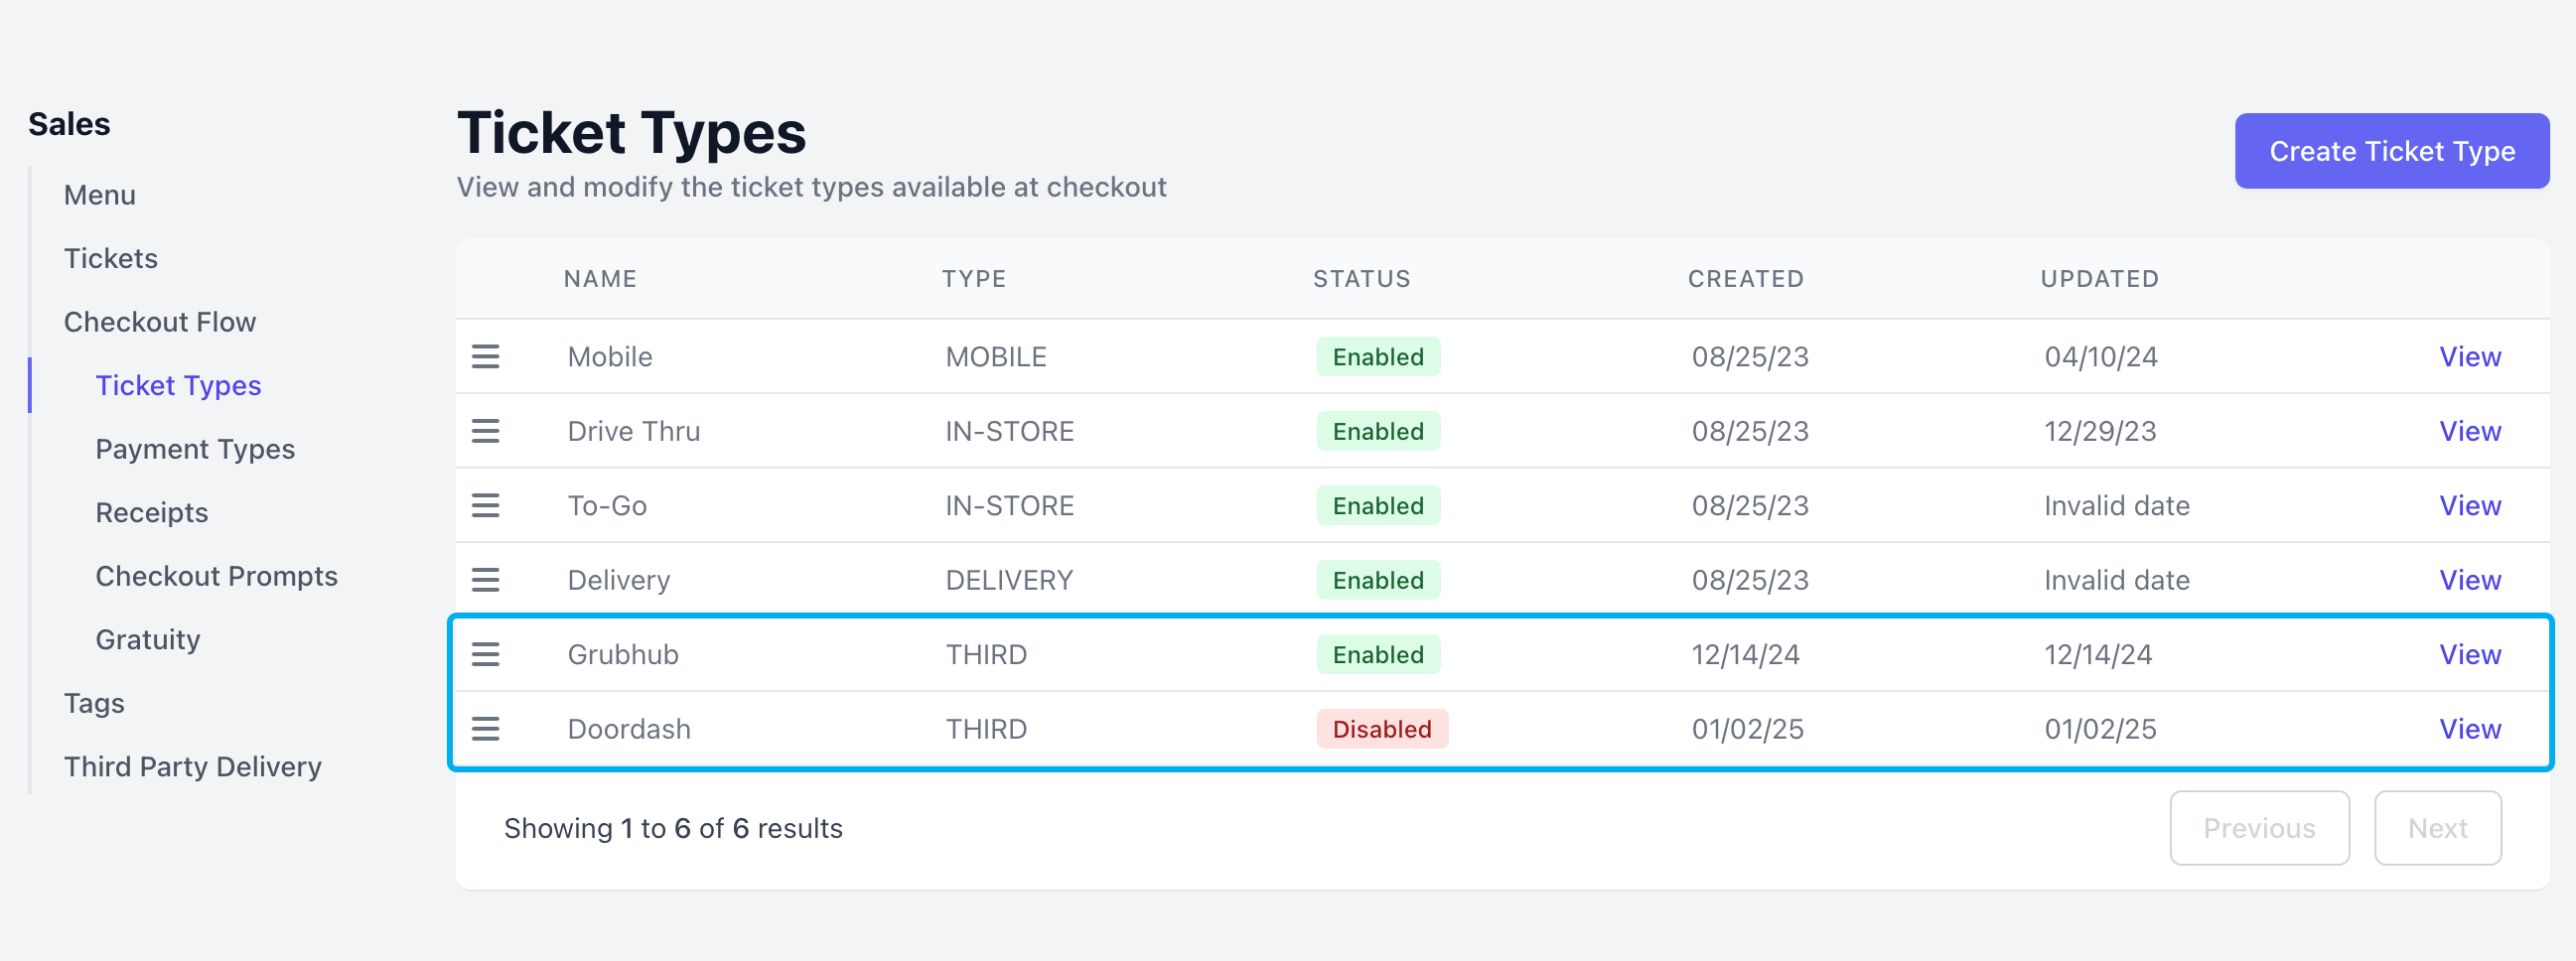Grab the drag handle for Delivery row
This screenshot has width=2576, height=961.
[x=485, y=580]
